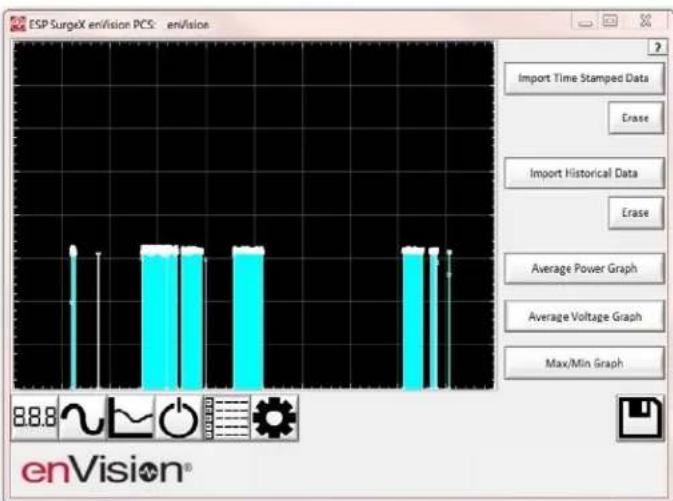Viewport: 673px width, 501px height.
Task: Close the enVision window
Action: tap(646, 21)
